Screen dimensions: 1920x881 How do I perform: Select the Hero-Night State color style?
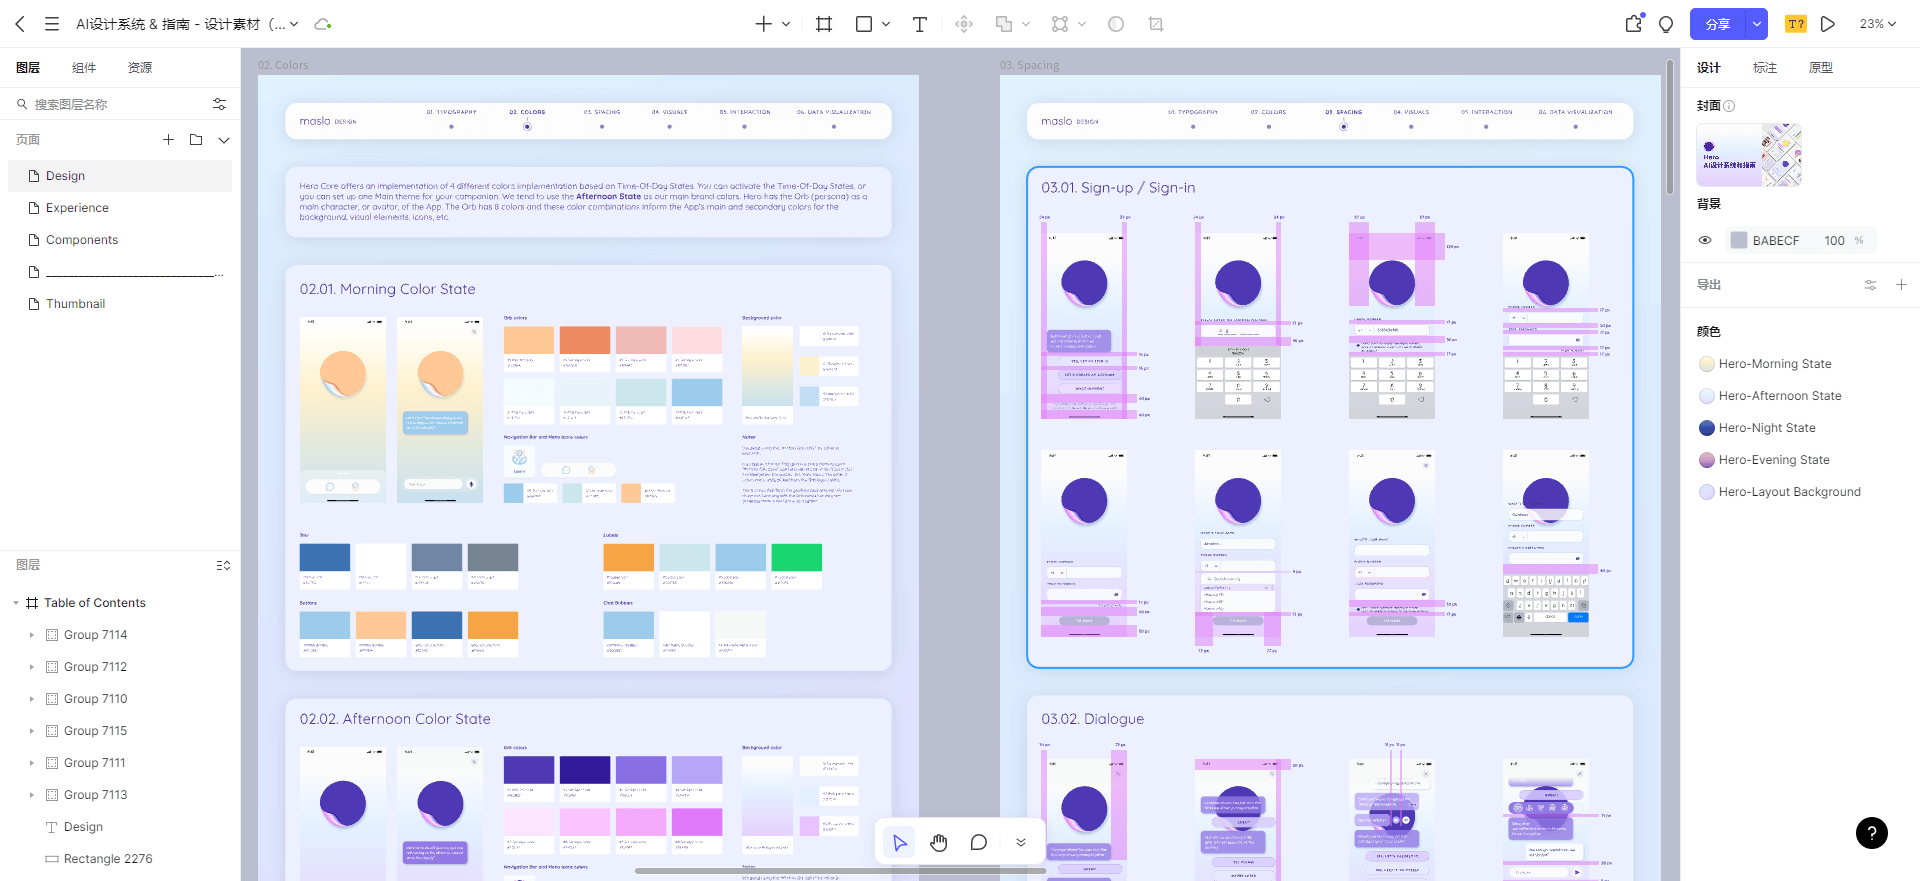(x=1767, y=428)
